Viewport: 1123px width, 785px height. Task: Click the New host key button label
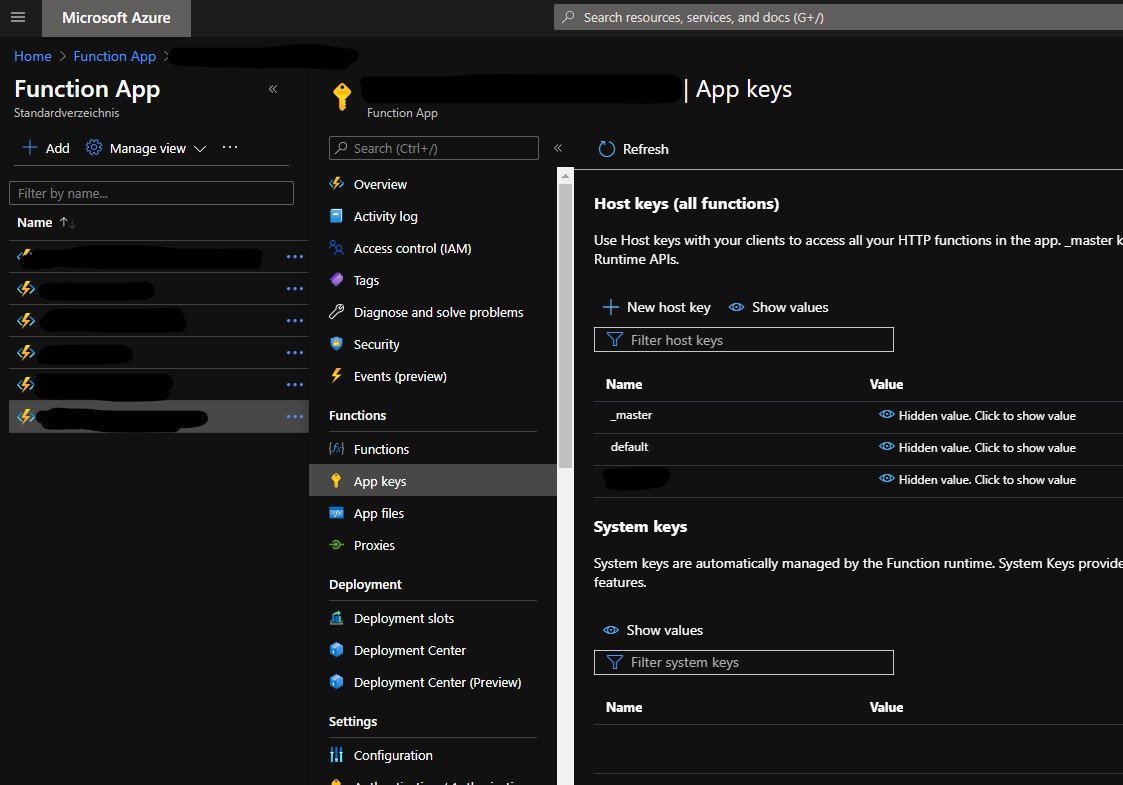tap(669, 307)
